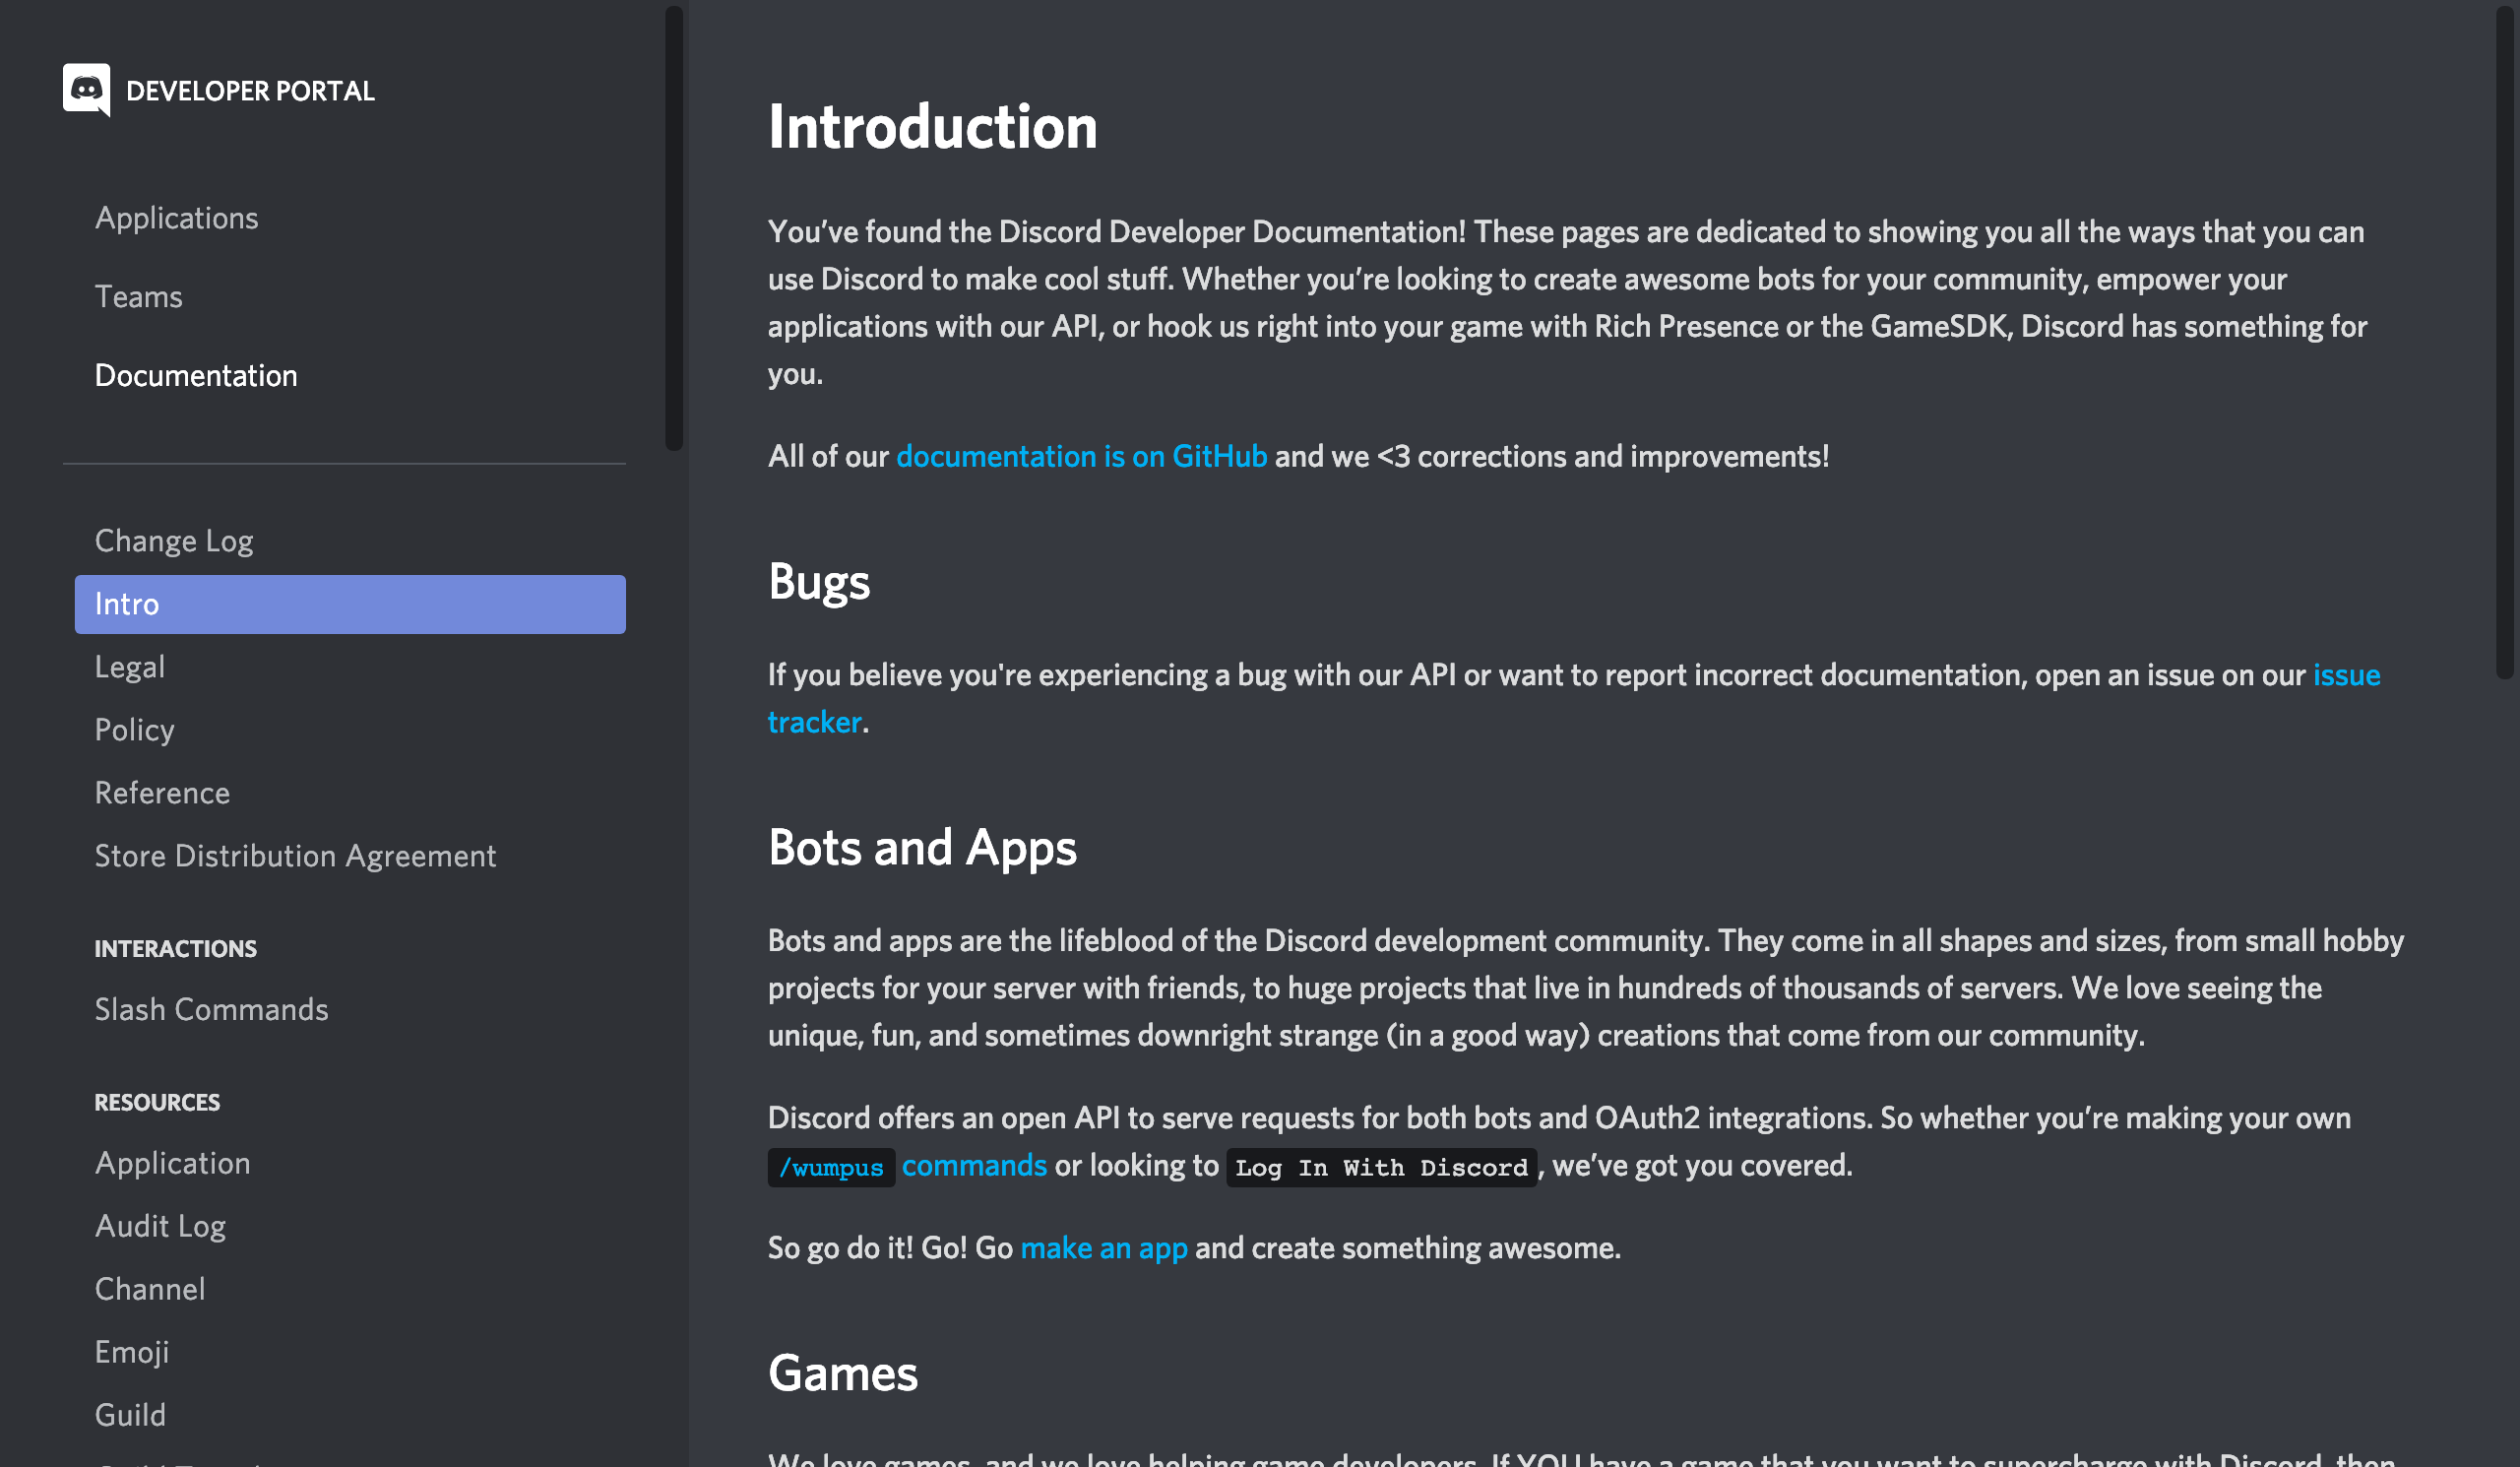The width and height of the screenshot is (2520, 1467).
Task: Select the Policy menu item
Action: (135, 729)
